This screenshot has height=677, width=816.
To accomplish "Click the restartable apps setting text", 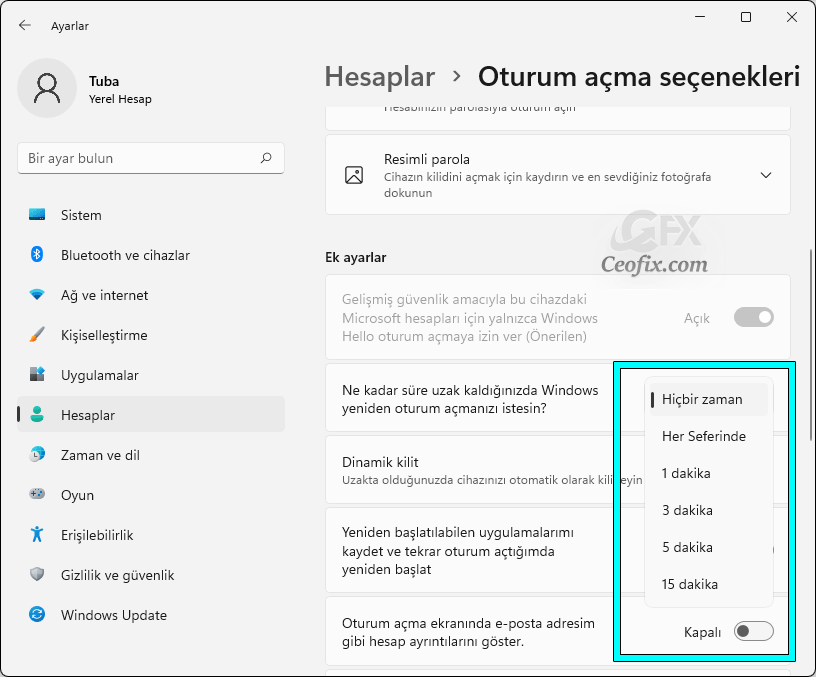I will (458, 551).
